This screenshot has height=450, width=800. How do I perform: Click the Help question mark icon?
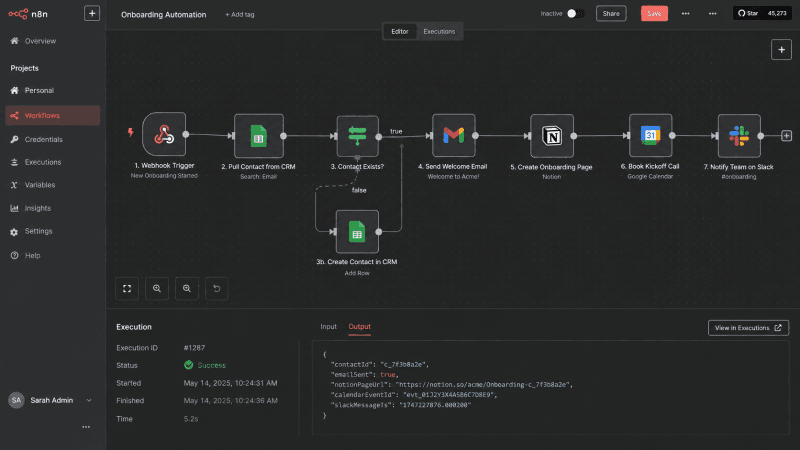click(x=14, y=255)
